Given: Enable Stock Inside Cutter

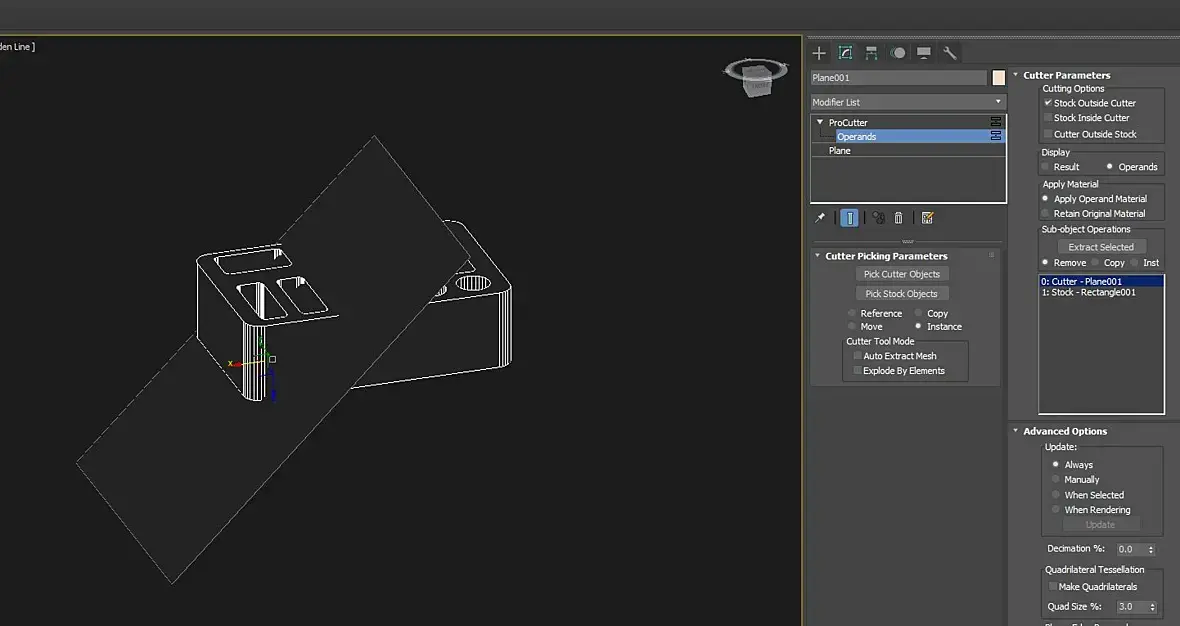Looking at the screenshot, I should point(1048,117).
